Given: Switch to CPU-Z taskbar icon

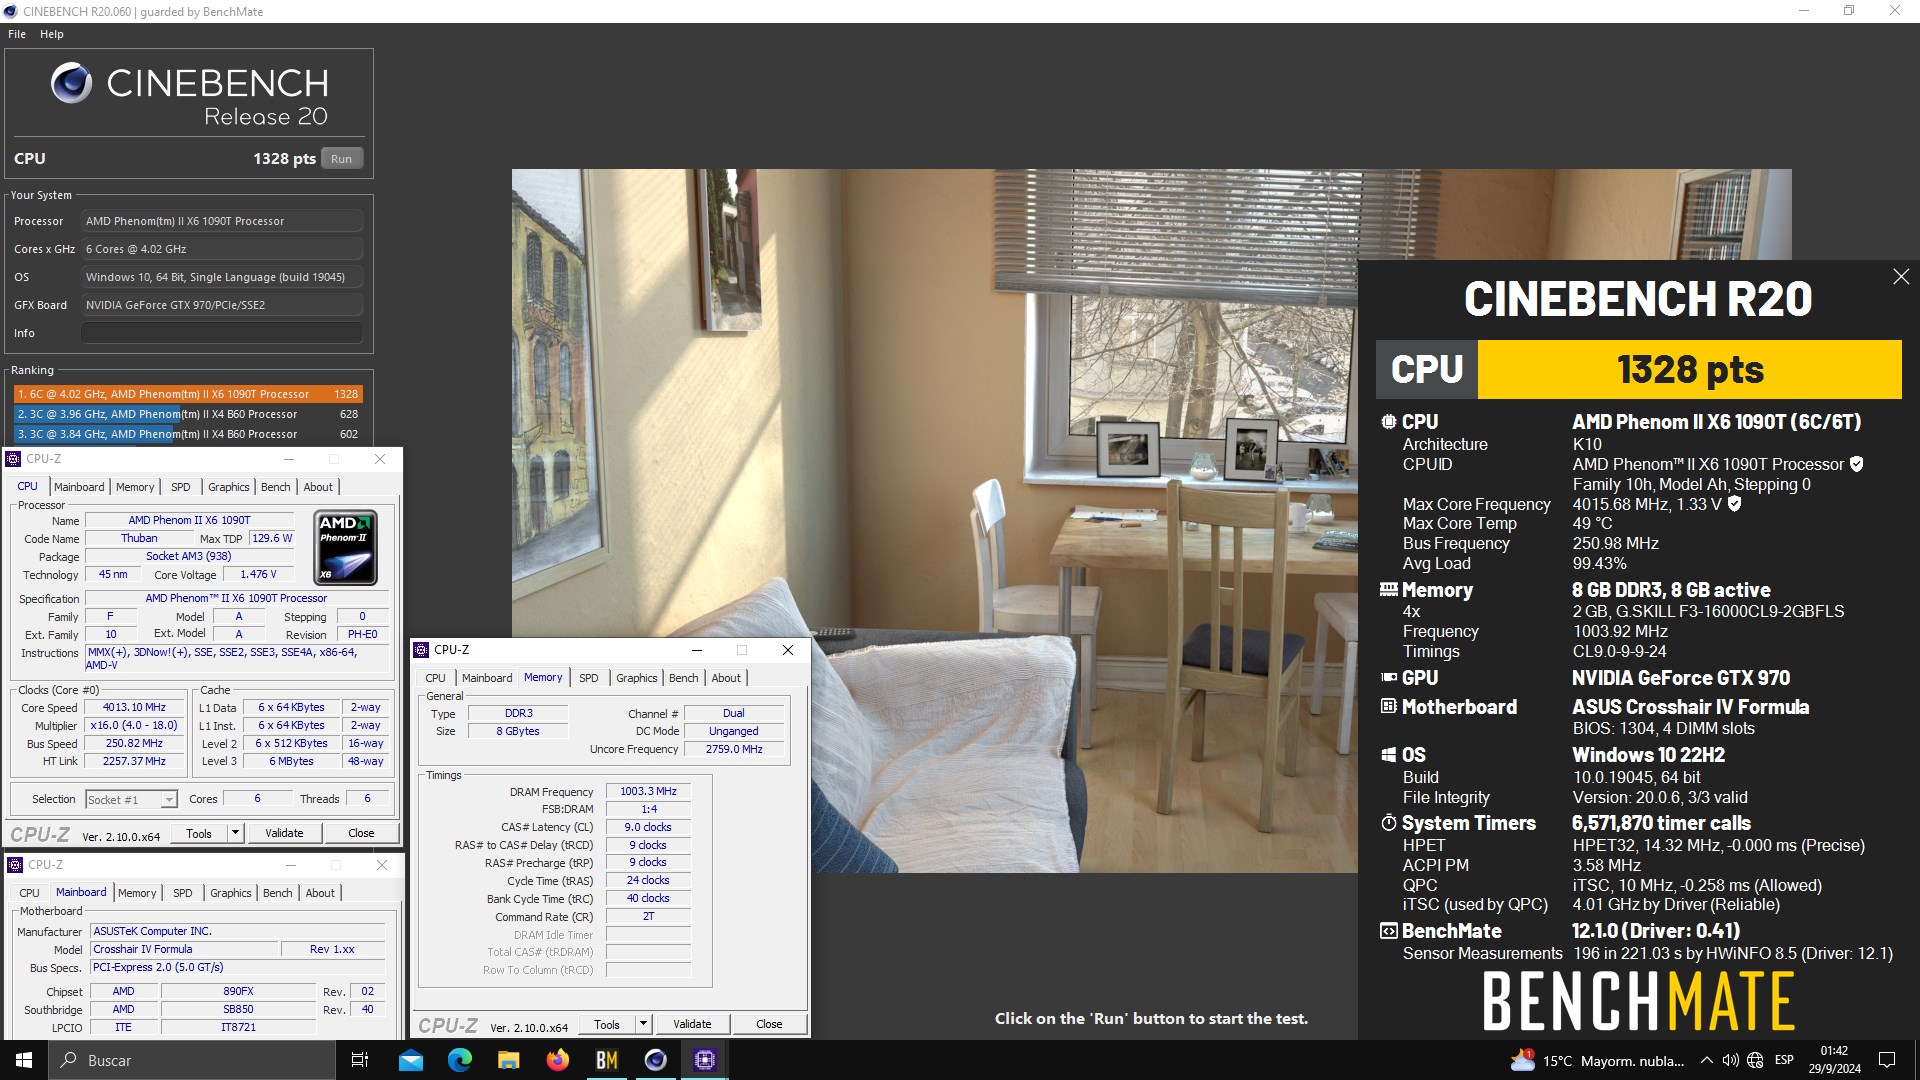Looking at the screenshot, I should coord(704,1060).
